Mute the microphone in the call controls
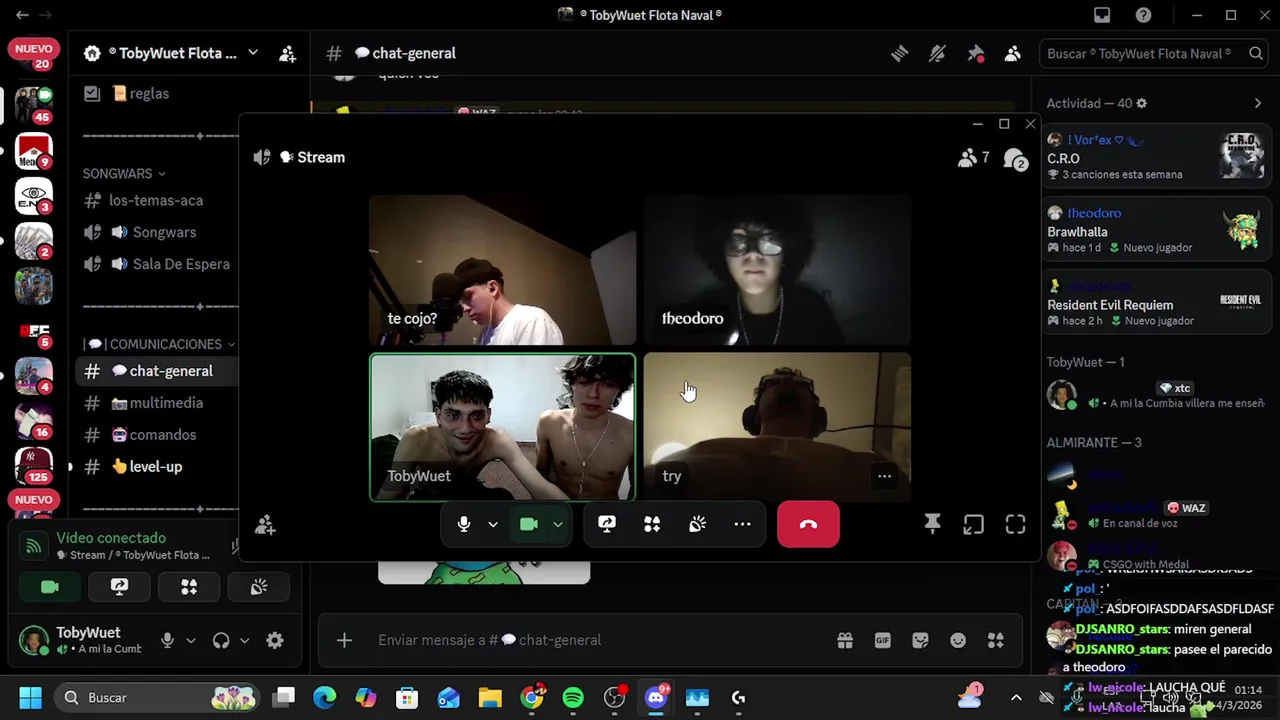The image size is (1280, 720). (464, 524)
